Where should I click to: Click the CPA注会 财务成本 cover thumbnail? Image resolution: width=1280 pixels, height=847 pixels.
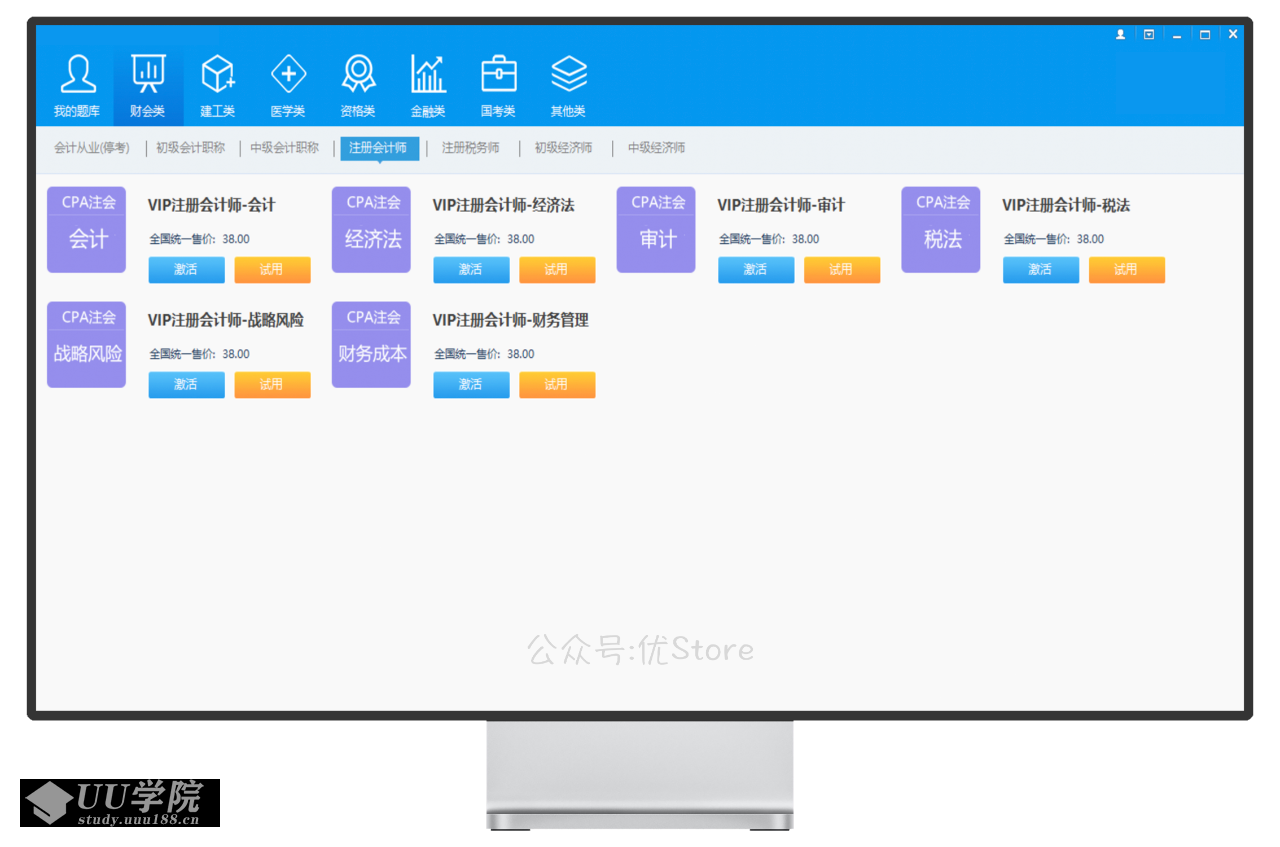(x=371, y=344)
